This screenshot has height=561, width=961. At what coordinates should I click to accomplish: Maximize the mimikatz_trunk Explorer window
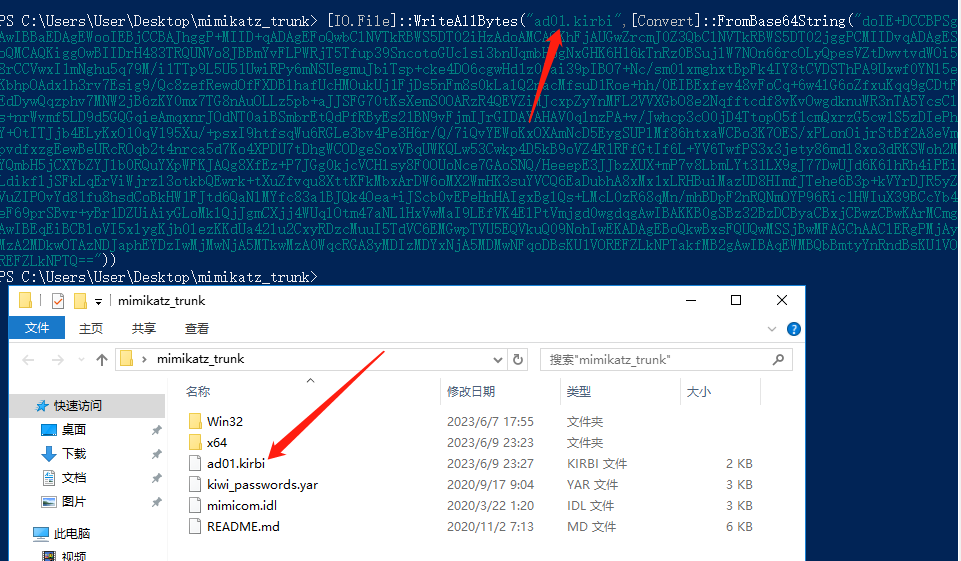736,300
